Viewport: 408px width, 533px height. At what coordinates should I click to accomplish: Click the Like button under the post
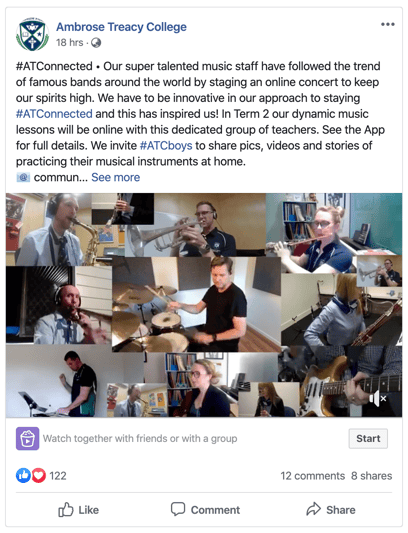point(79,510)
